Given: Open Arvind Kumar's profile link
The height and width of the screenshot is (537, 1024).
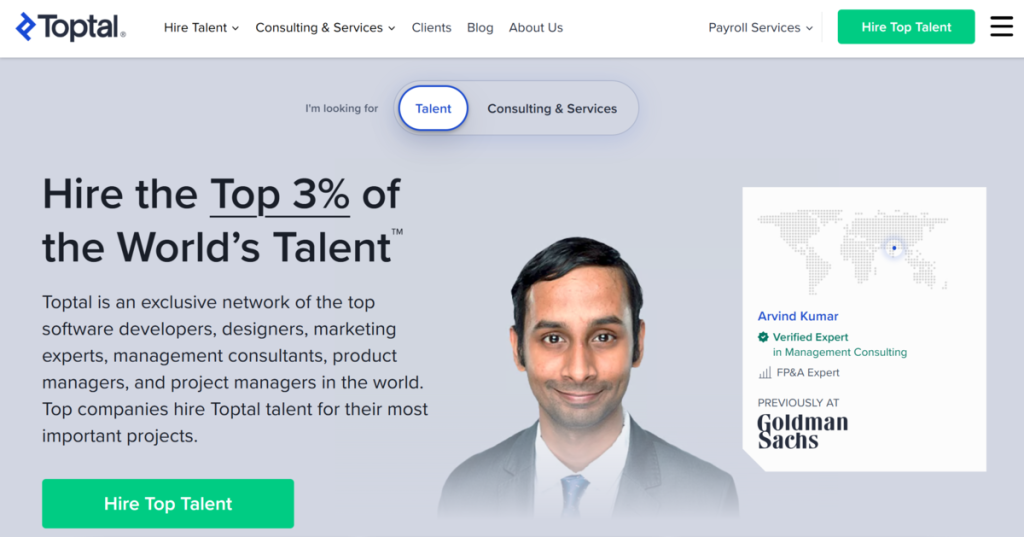Looking at the screenshot, I should [x=798, y=317].
